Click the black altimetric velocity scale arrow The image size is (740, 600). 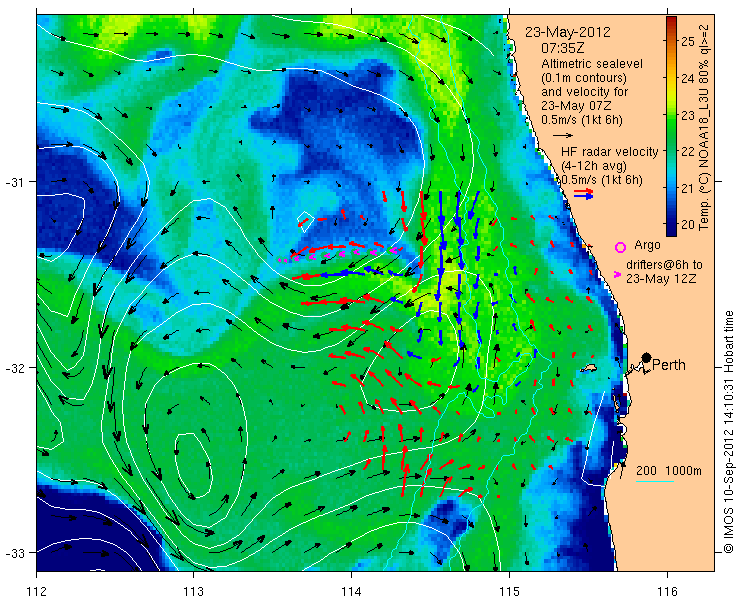(563, 135)
